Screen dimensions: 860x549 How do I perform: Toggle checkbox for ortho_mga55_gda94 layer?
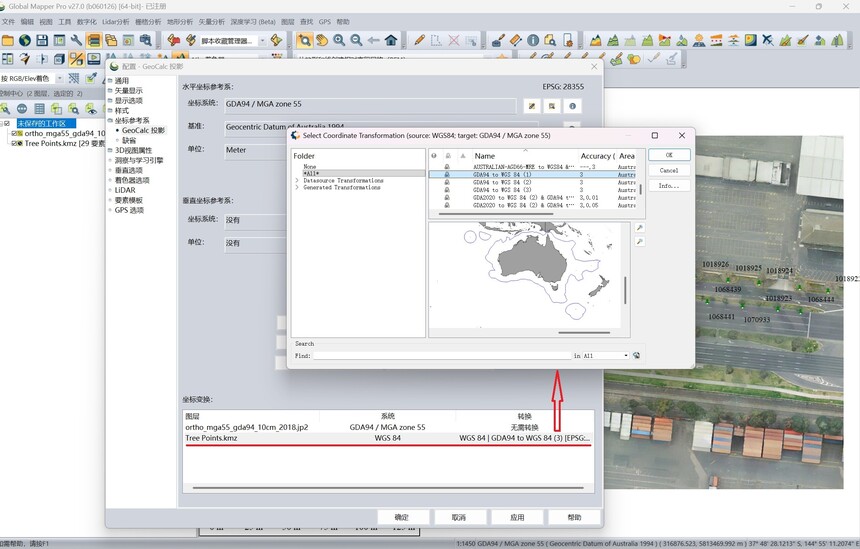pyautogui.click(x=15, y=133)
